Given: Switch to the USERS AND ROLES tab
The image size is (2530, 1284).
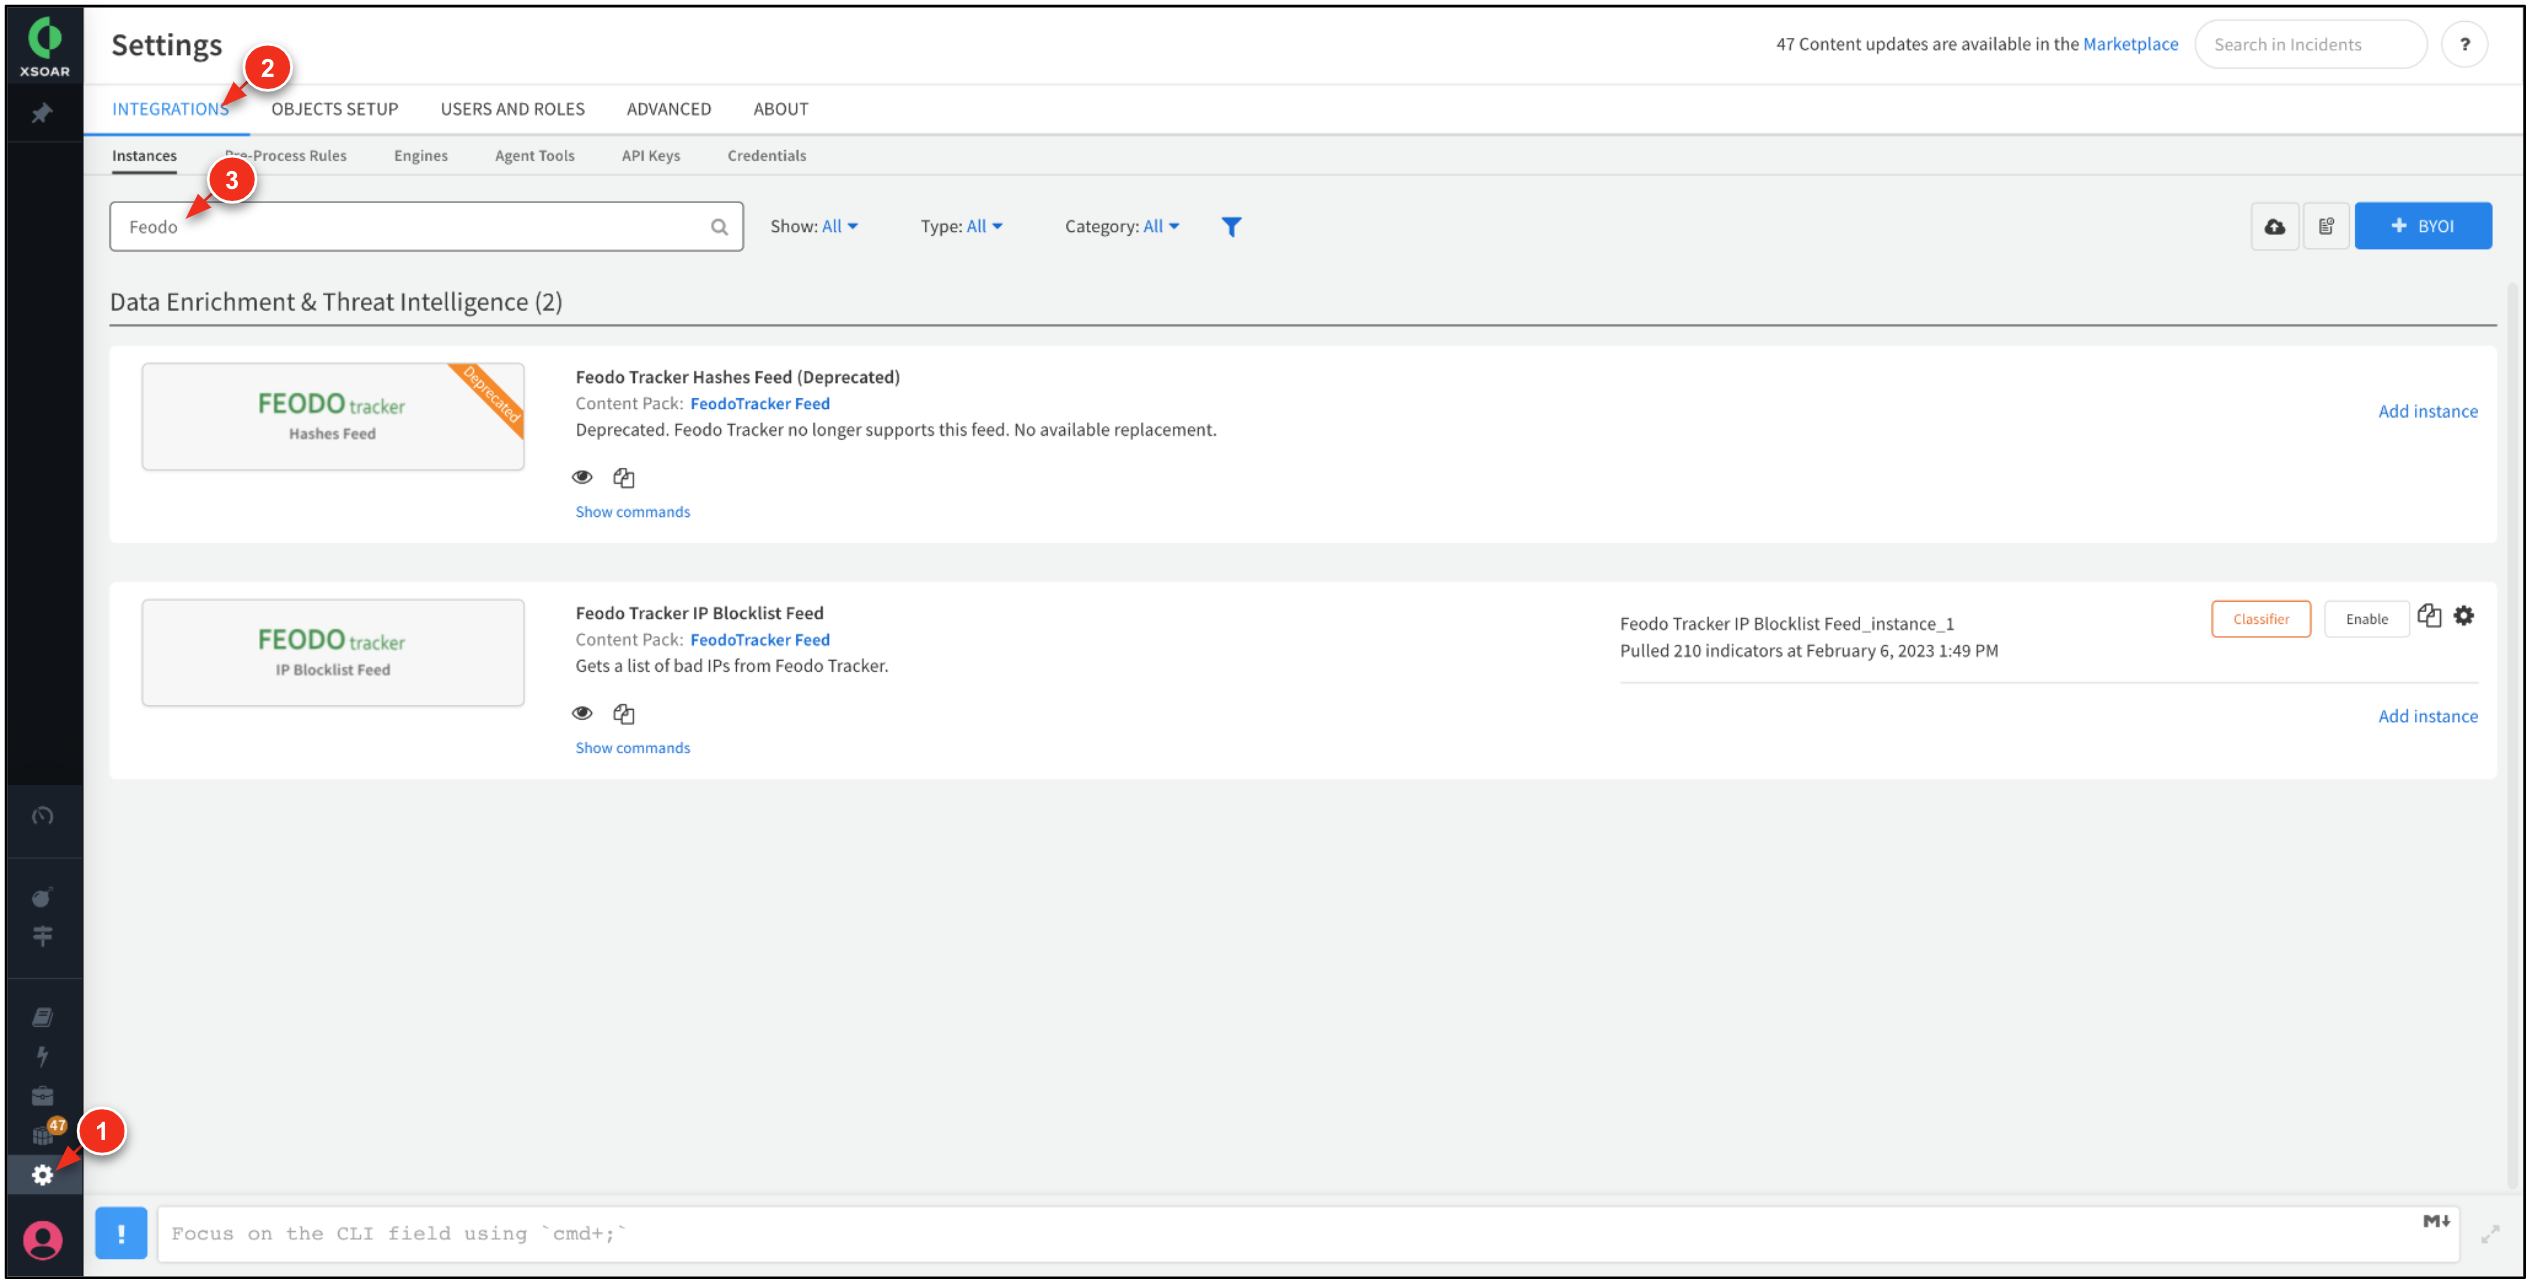Looking at the screenshot, I should [512, 109].
